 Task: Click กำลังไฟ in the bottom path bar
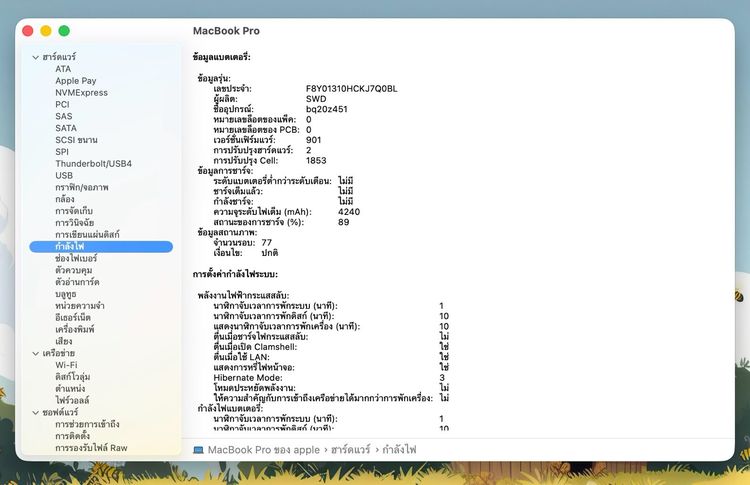pos(399,450)
